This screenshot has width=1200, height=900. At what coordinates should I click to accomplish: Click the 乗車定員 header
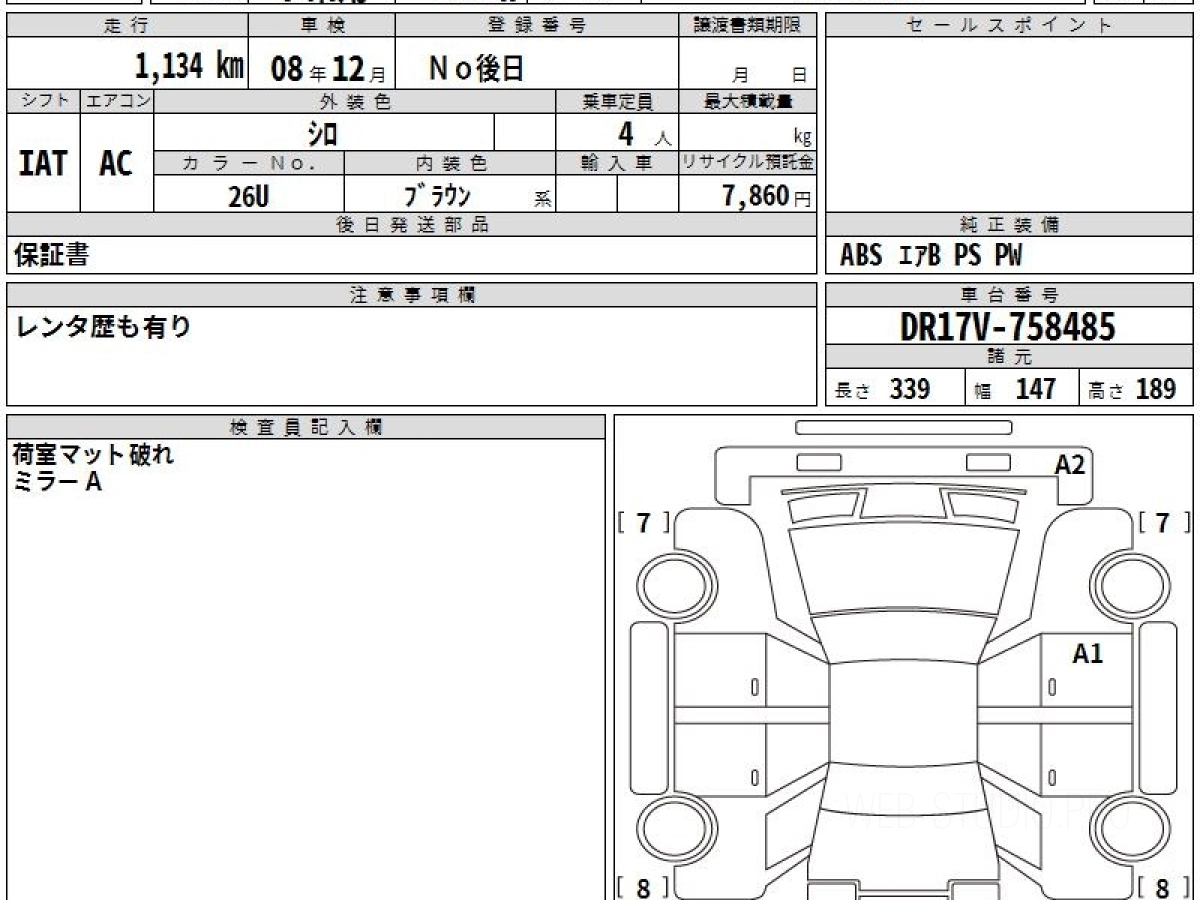coord(617,101)
